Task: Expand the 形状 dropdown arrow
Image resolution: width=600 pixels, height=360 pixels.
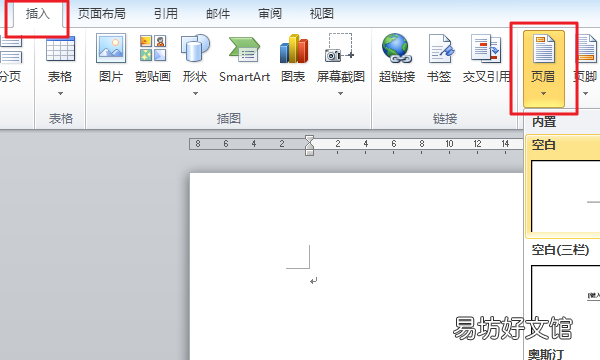Action: [x=195, y=93]
